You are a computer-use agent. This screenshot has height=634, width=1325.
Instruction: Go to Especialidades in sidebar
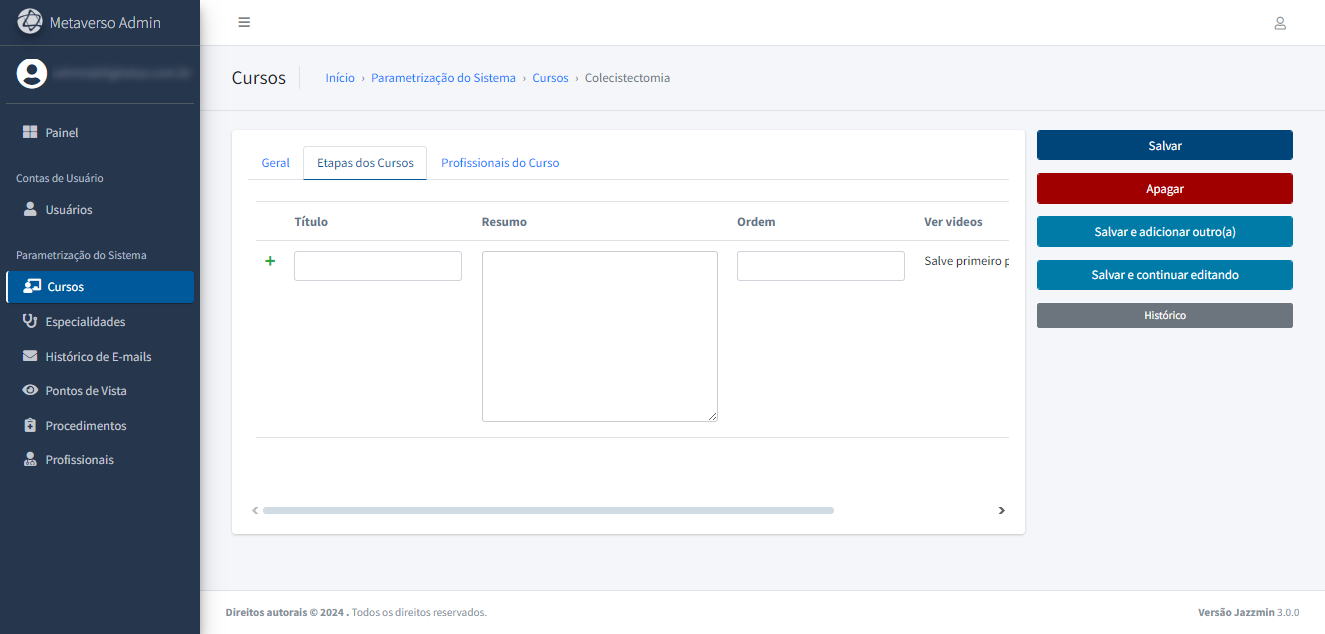point(85,322)
